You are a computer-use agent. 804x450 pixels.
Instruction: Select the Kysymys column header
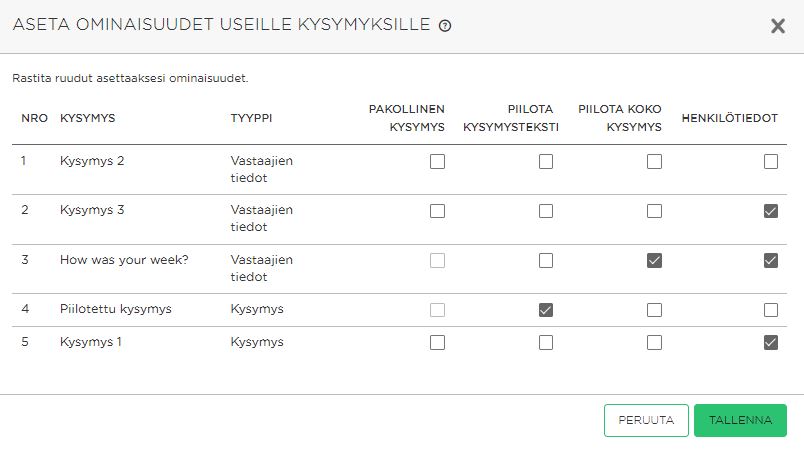point(88,118)
